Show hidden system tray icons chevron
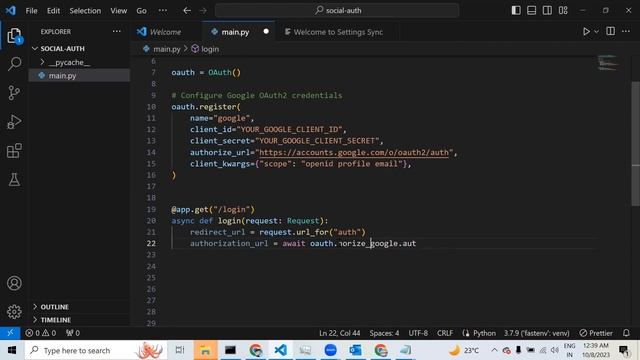The height and width of the screenshot is (360, 640). click(x=494, y=350)
